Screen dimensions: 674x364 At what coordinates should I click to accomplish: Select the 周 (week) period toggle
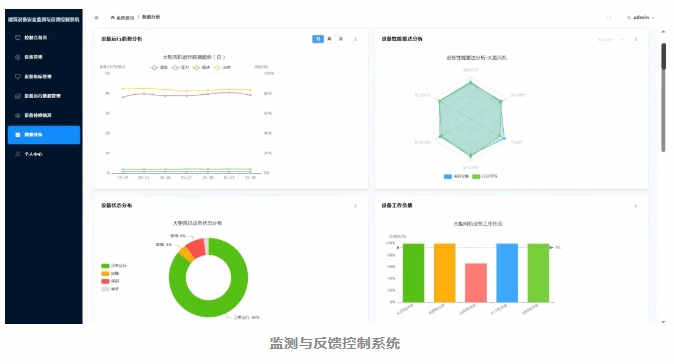point(329,39)
